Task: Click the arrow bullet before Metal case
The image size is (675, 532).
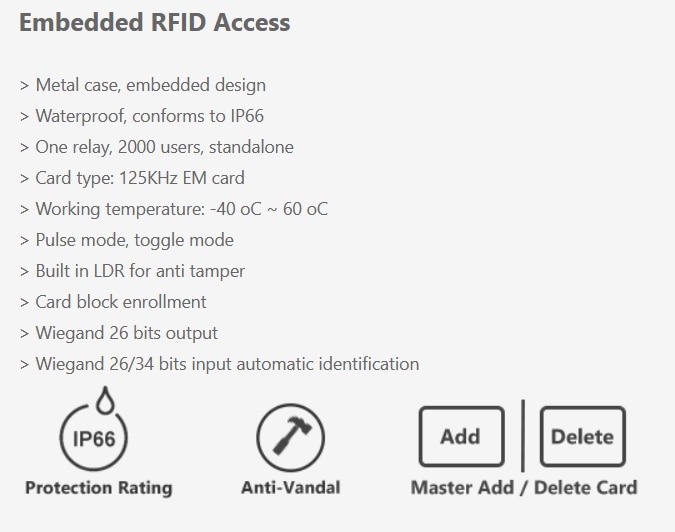Action: pos(24,86)
